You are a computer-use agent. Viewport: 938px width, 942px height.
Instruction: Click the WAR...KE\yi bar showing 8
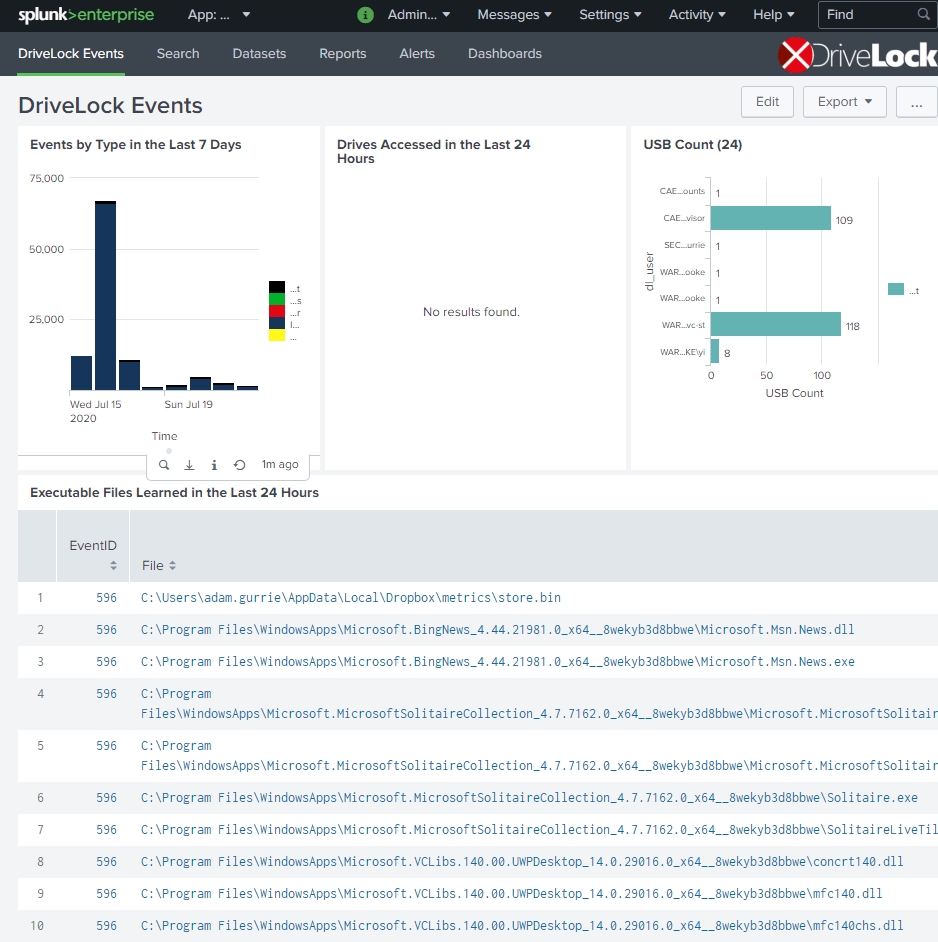pos(715,351)
